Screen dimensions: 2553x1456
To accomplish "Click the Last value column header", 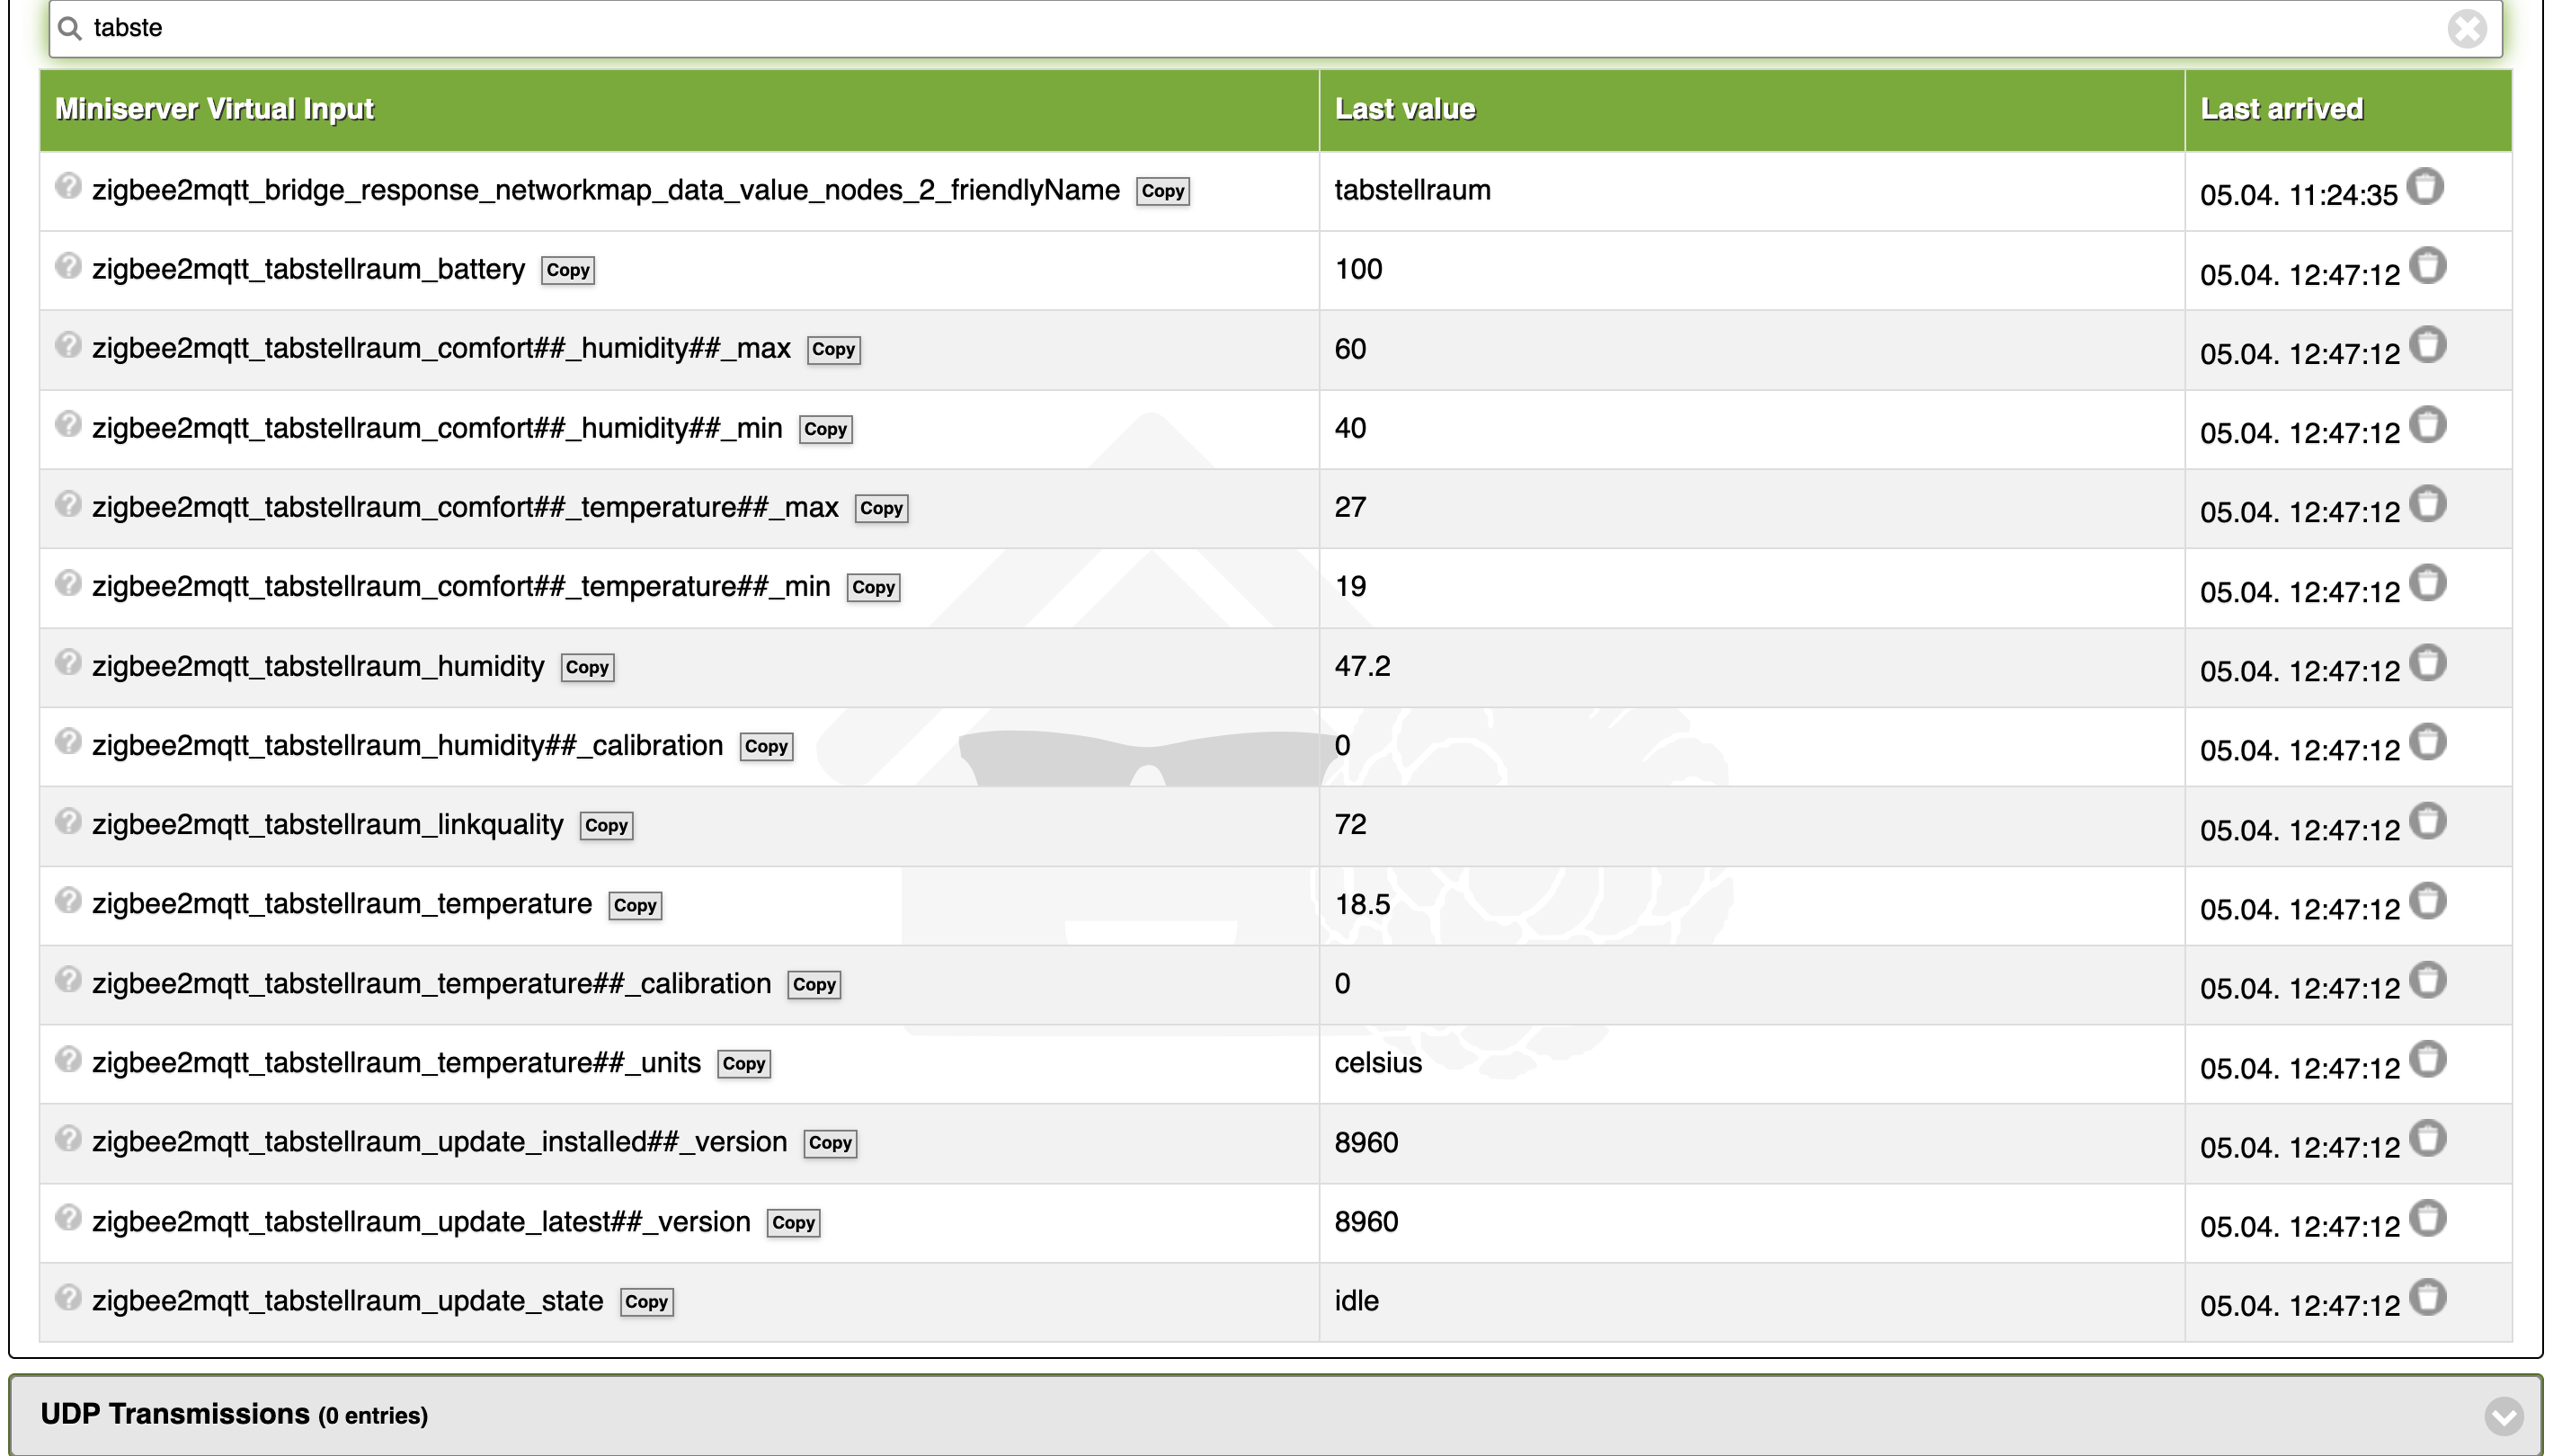I will click(1404, 109).
